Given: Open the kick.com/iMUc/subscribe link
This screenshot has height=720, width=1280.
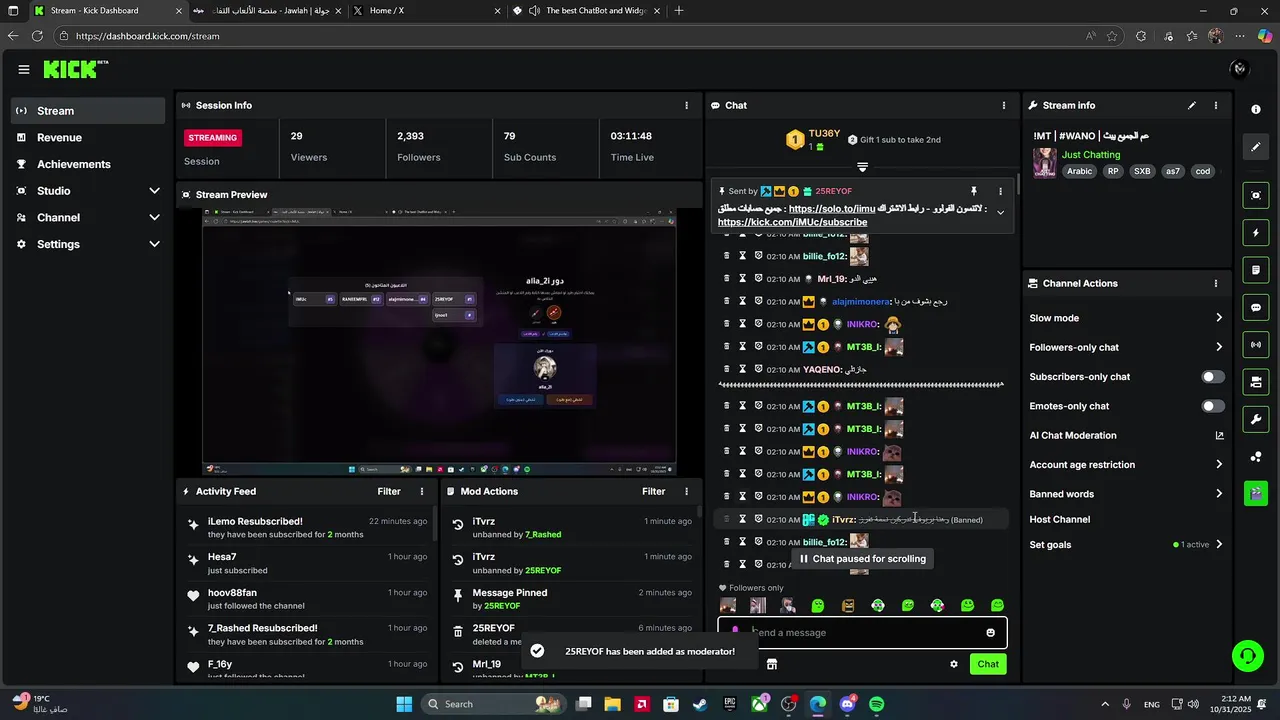Looking at the screenshot, I should [x=792, y=222].
